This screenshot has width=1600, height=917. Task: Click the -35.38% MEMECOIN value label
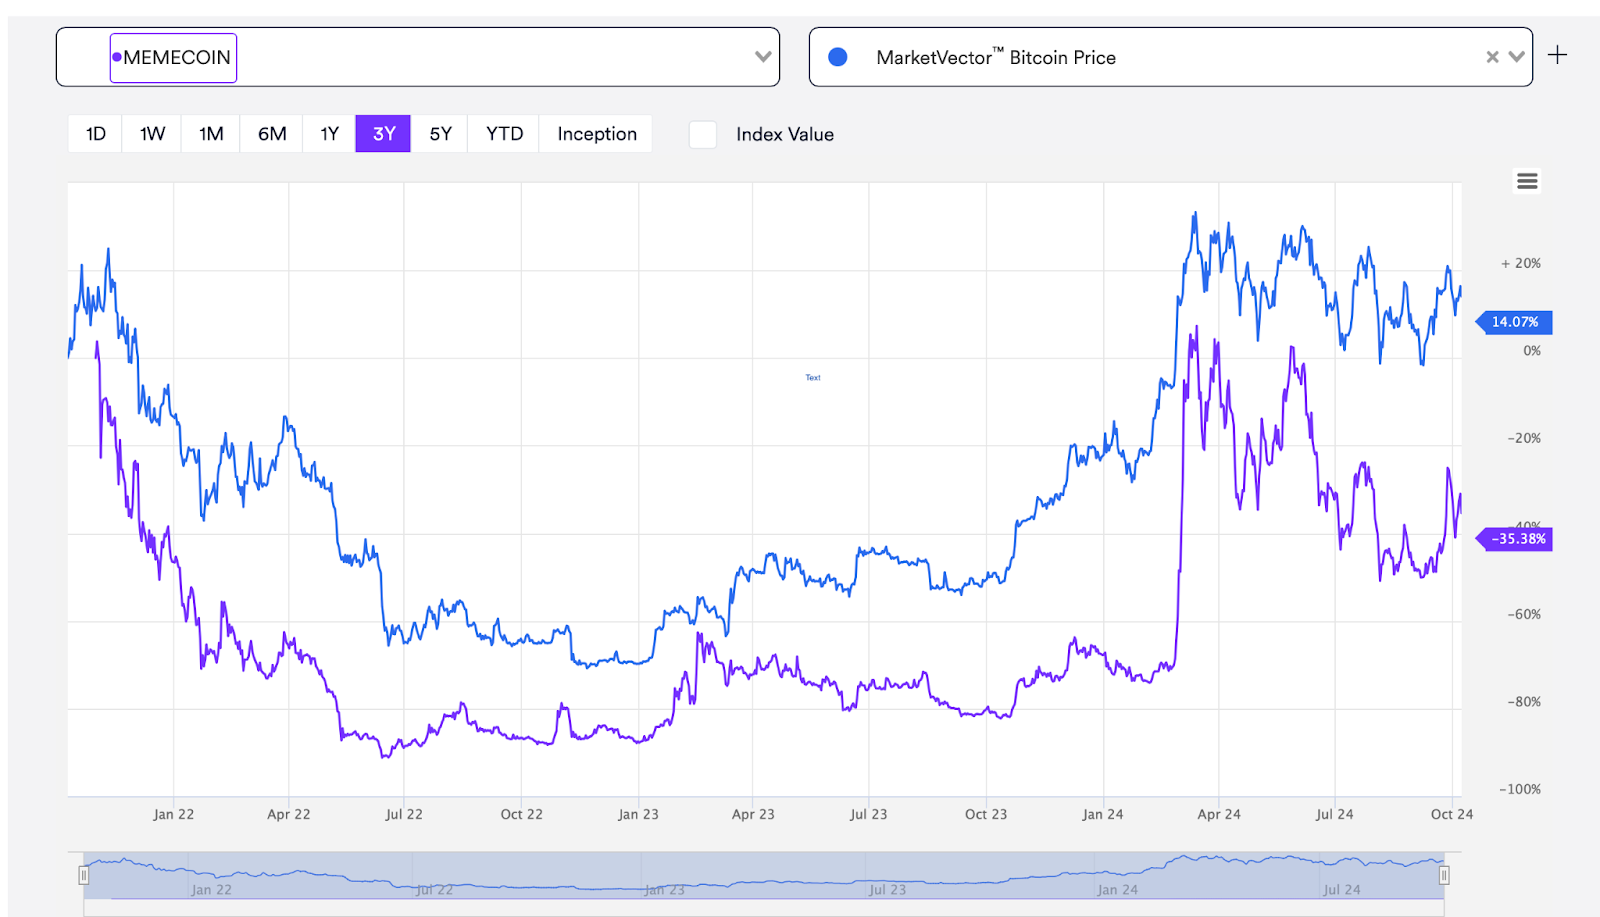pyautogui.click(x=1514, y=539)
